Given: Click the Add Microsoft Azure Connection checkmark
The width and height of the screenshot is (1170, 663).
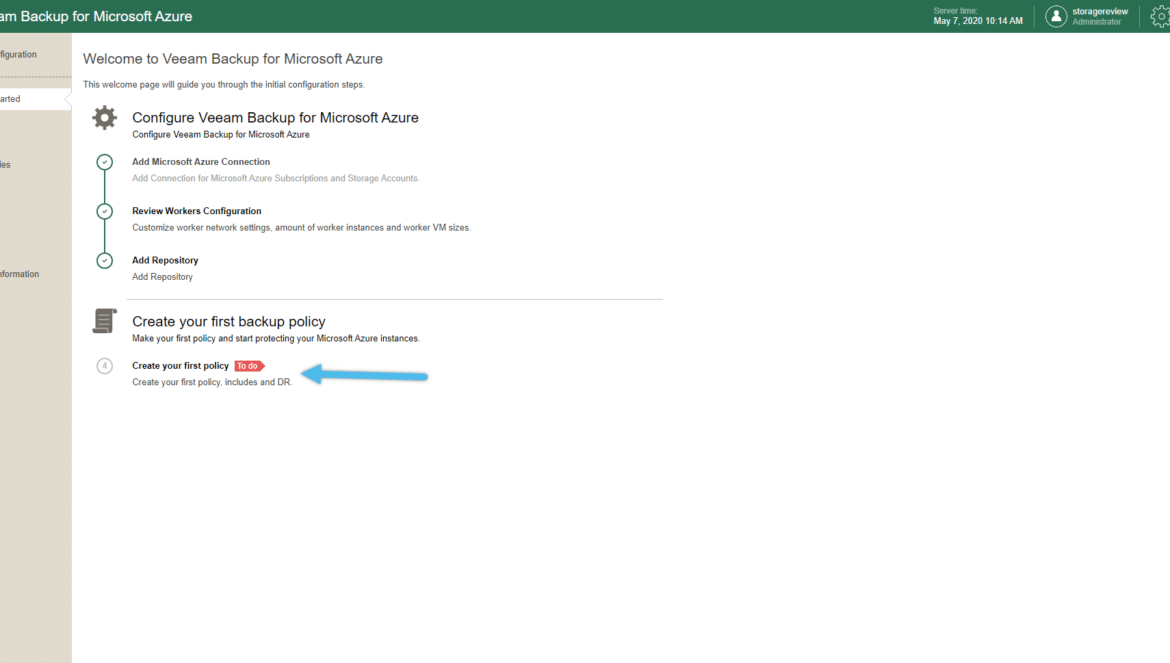Looking at the screenshot, I should point(104,162).
